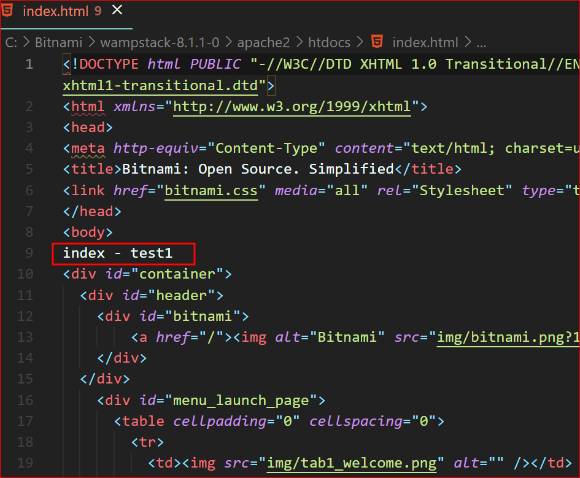Click the HTML5 icon in the breadcrumb
The image size is (580, 478).
[377, 41]
